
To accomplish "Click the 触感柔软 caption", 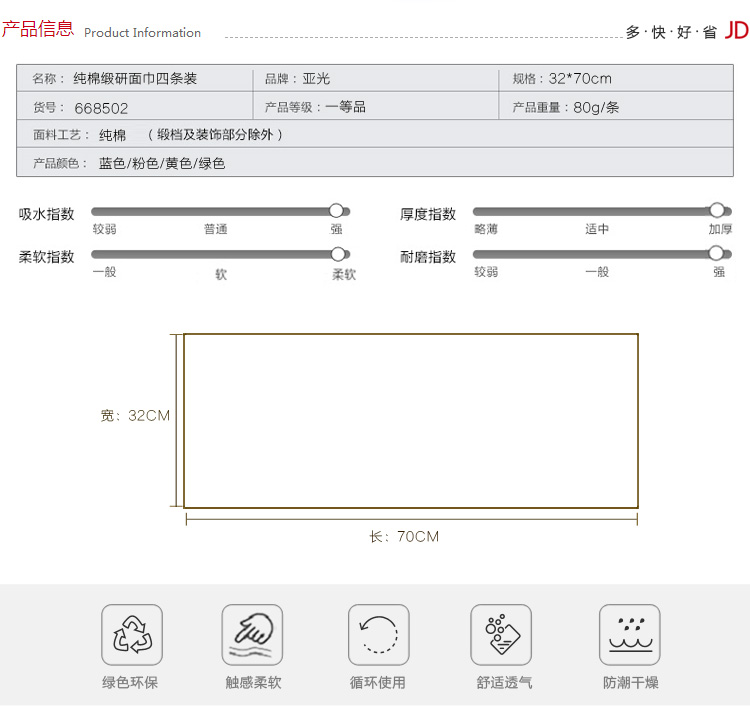I will (254, 682).
